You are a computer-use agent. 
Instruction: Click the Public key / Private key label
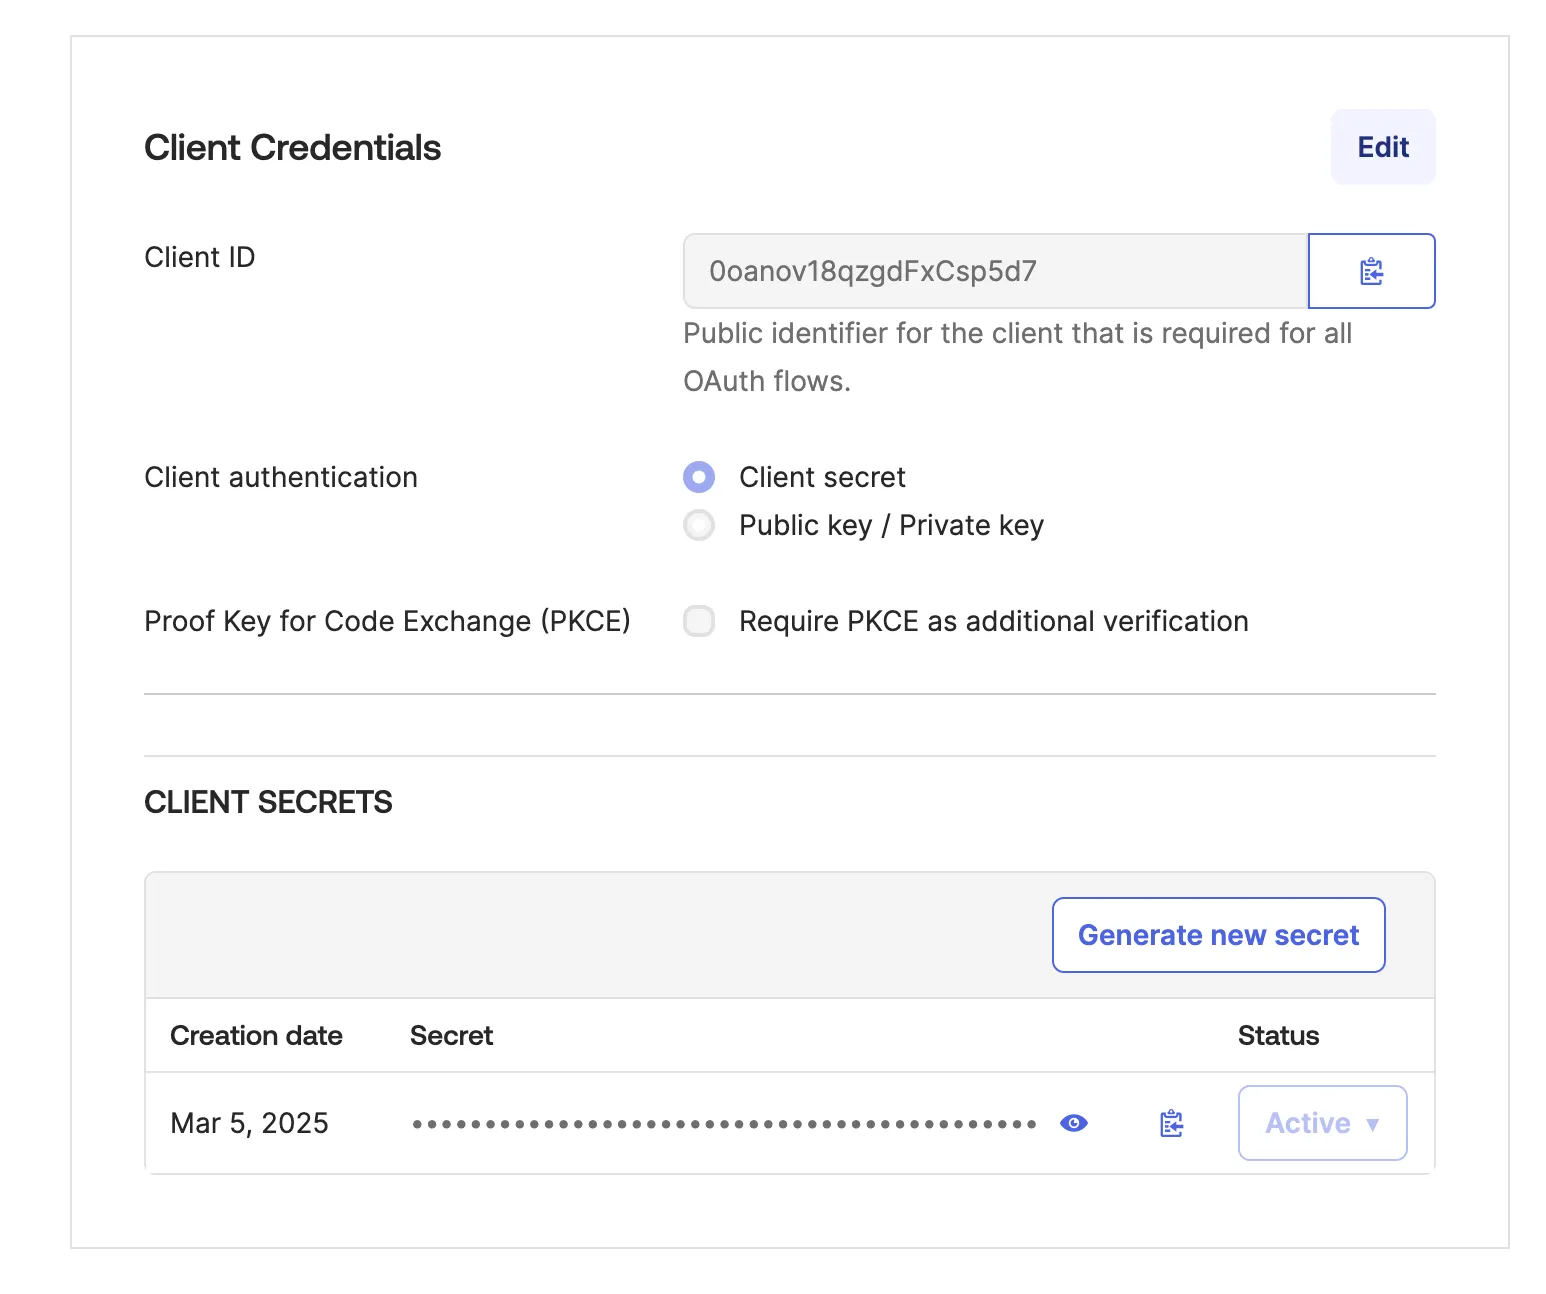pos(891,525)
